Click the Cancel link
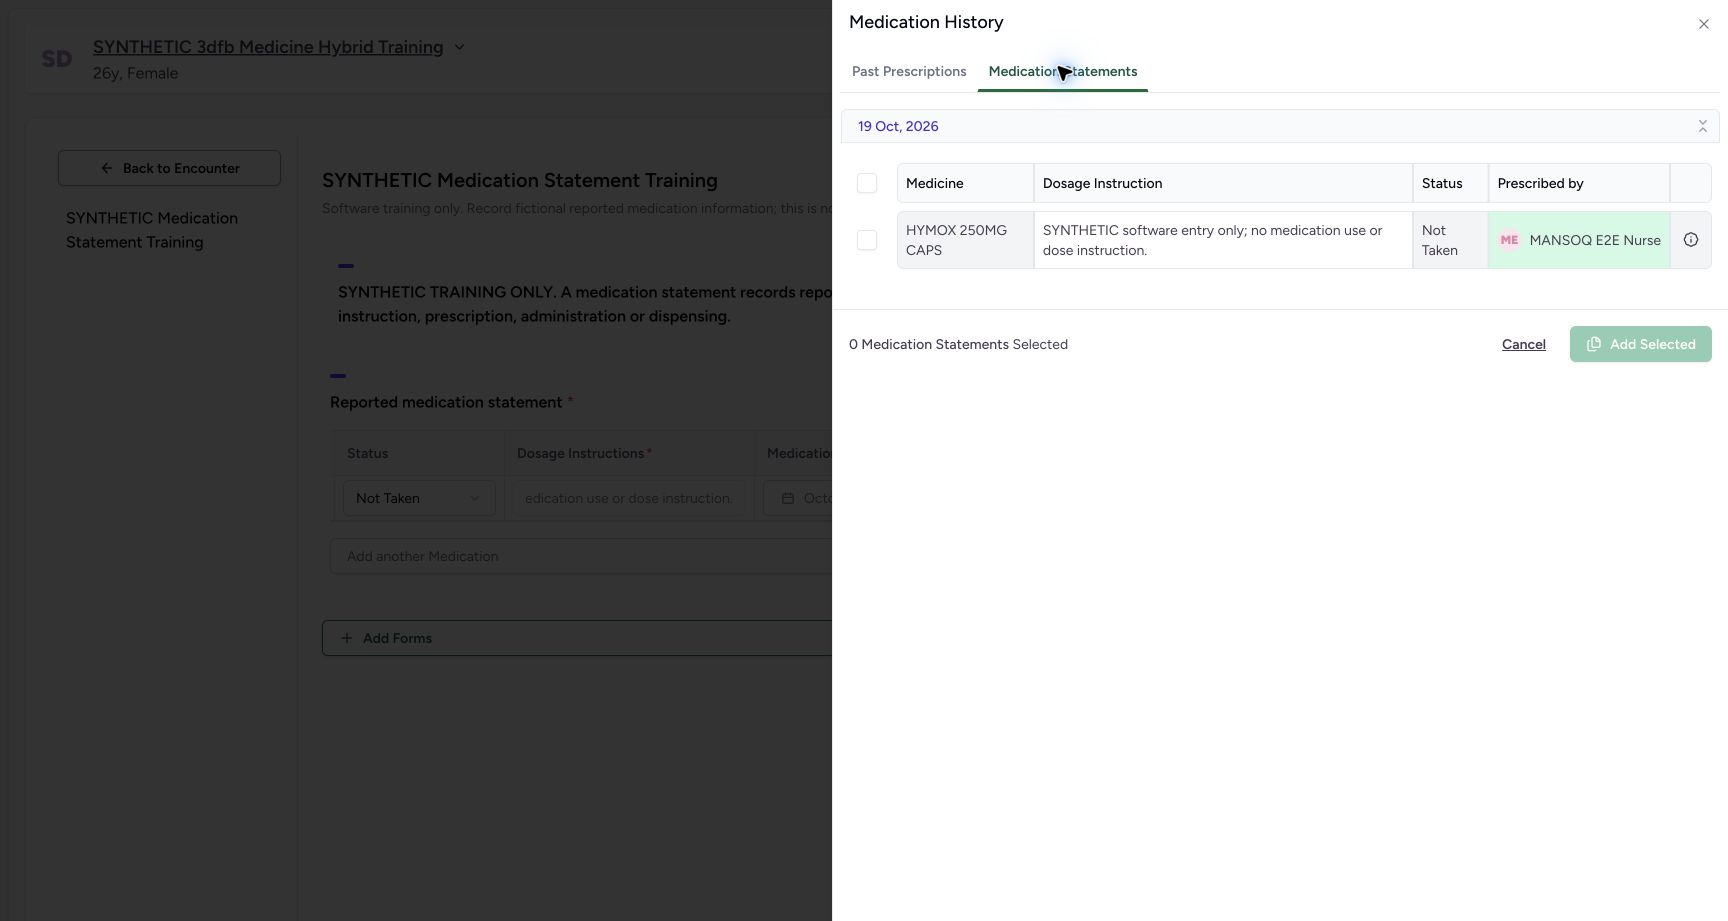Viewport: 1728px width, 921px height. (1524, 344)
